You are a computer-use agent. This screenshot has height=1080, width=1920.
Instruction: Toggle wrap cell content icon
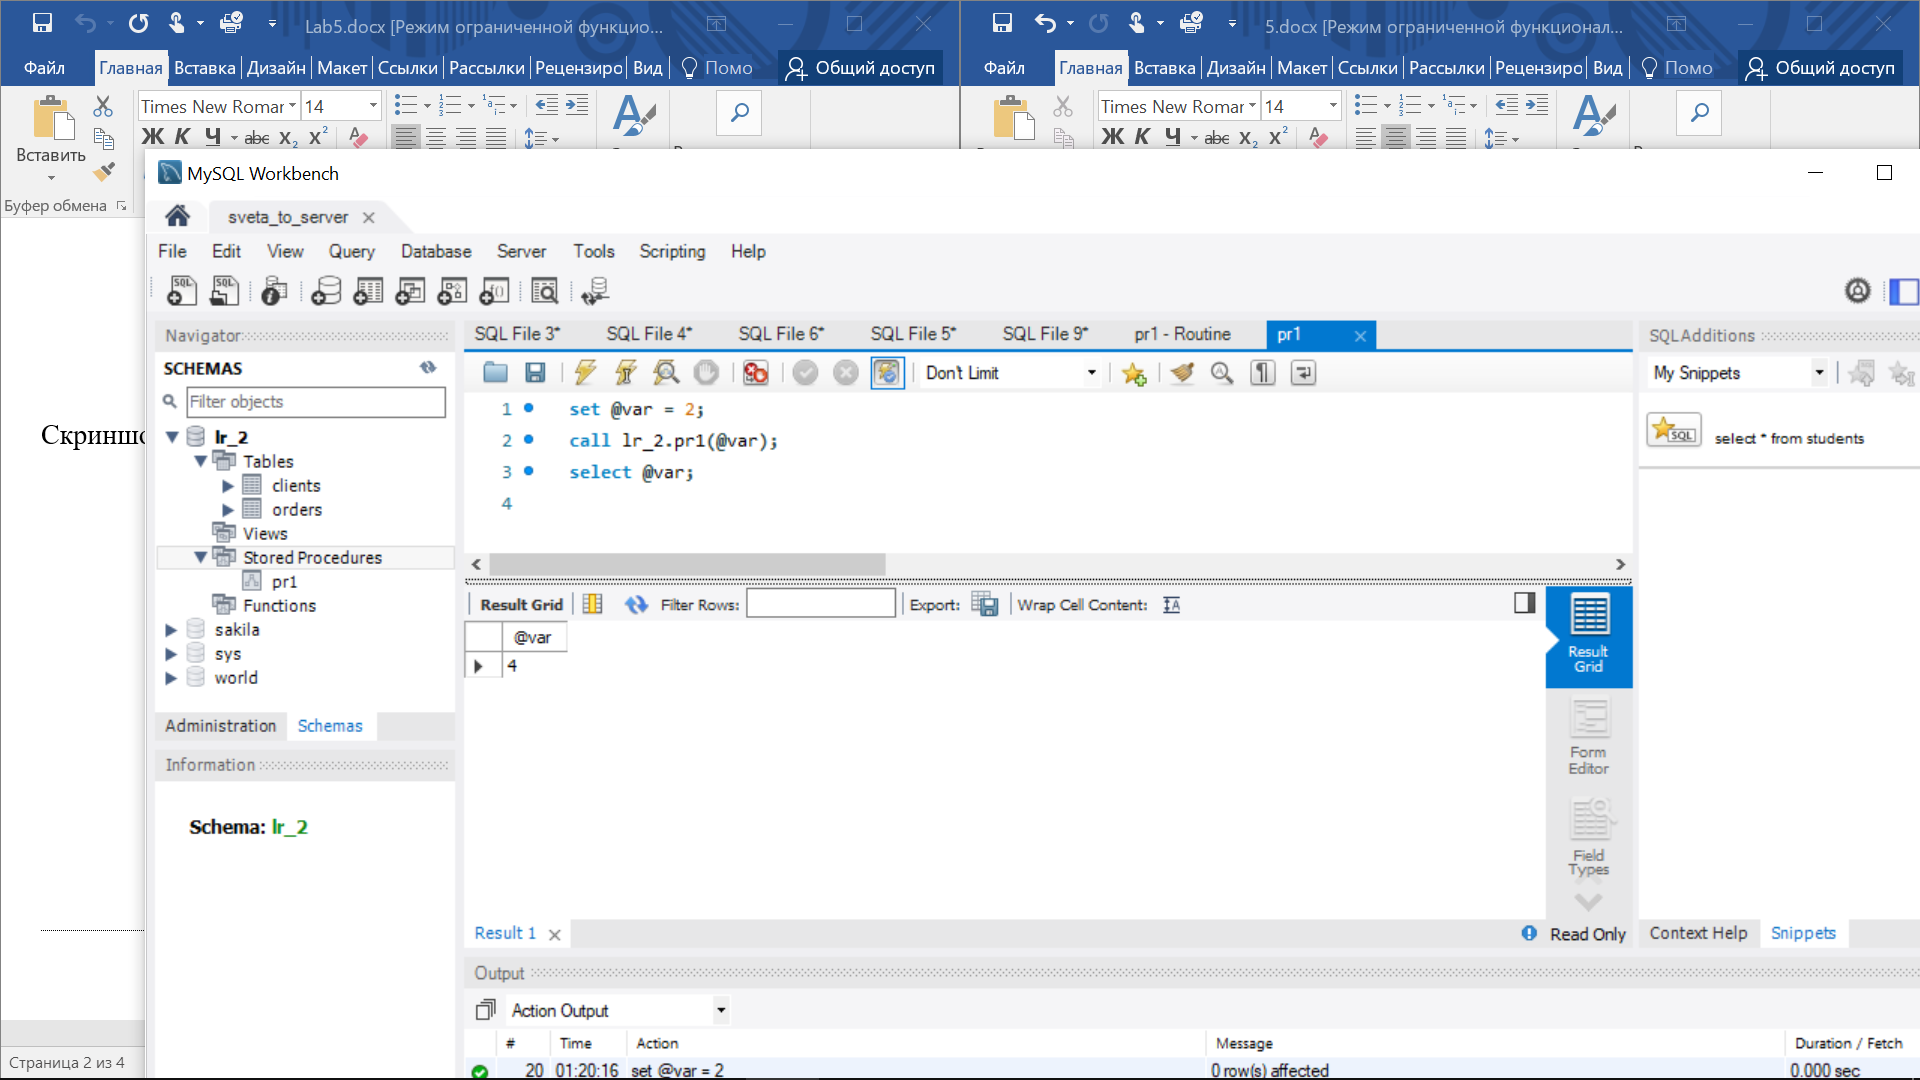(1172, 605)
